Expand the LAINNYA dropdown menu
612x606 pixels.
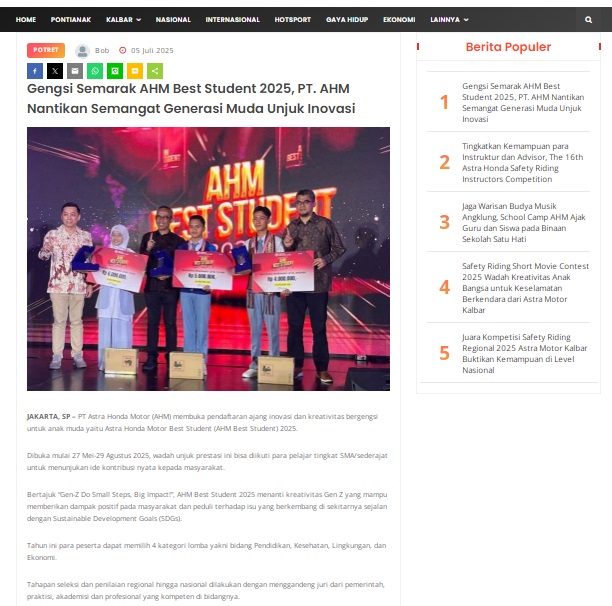449,20
